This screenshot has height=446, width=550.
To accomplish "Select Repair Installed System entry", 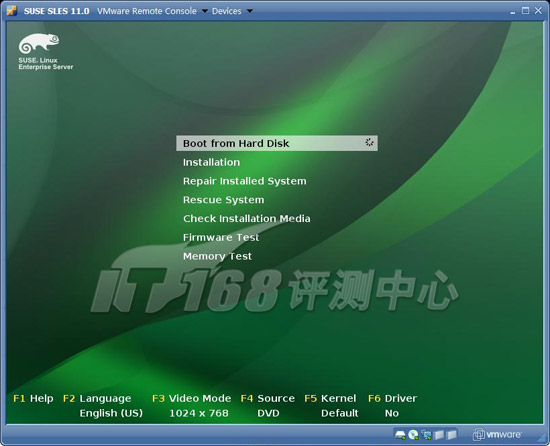I will click(x=244, y=181).
